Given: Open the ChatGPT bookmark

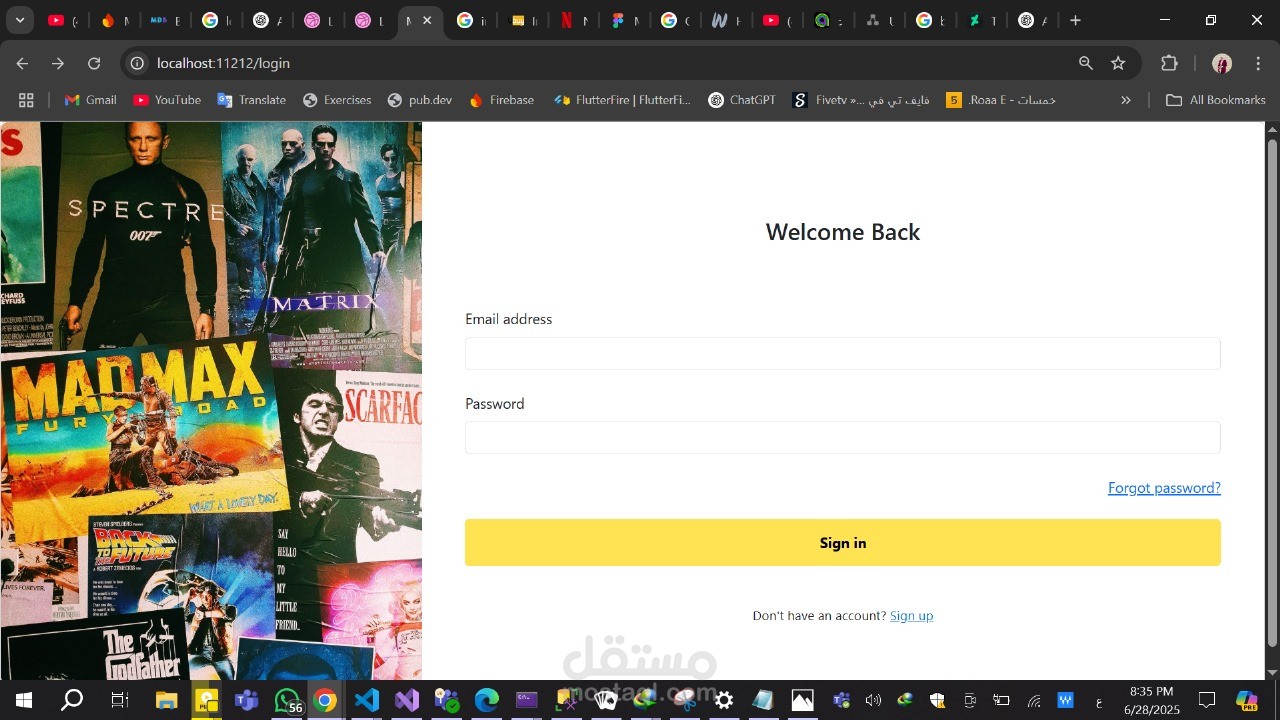Looking at the screenshot, I should [x=742, y=100].
